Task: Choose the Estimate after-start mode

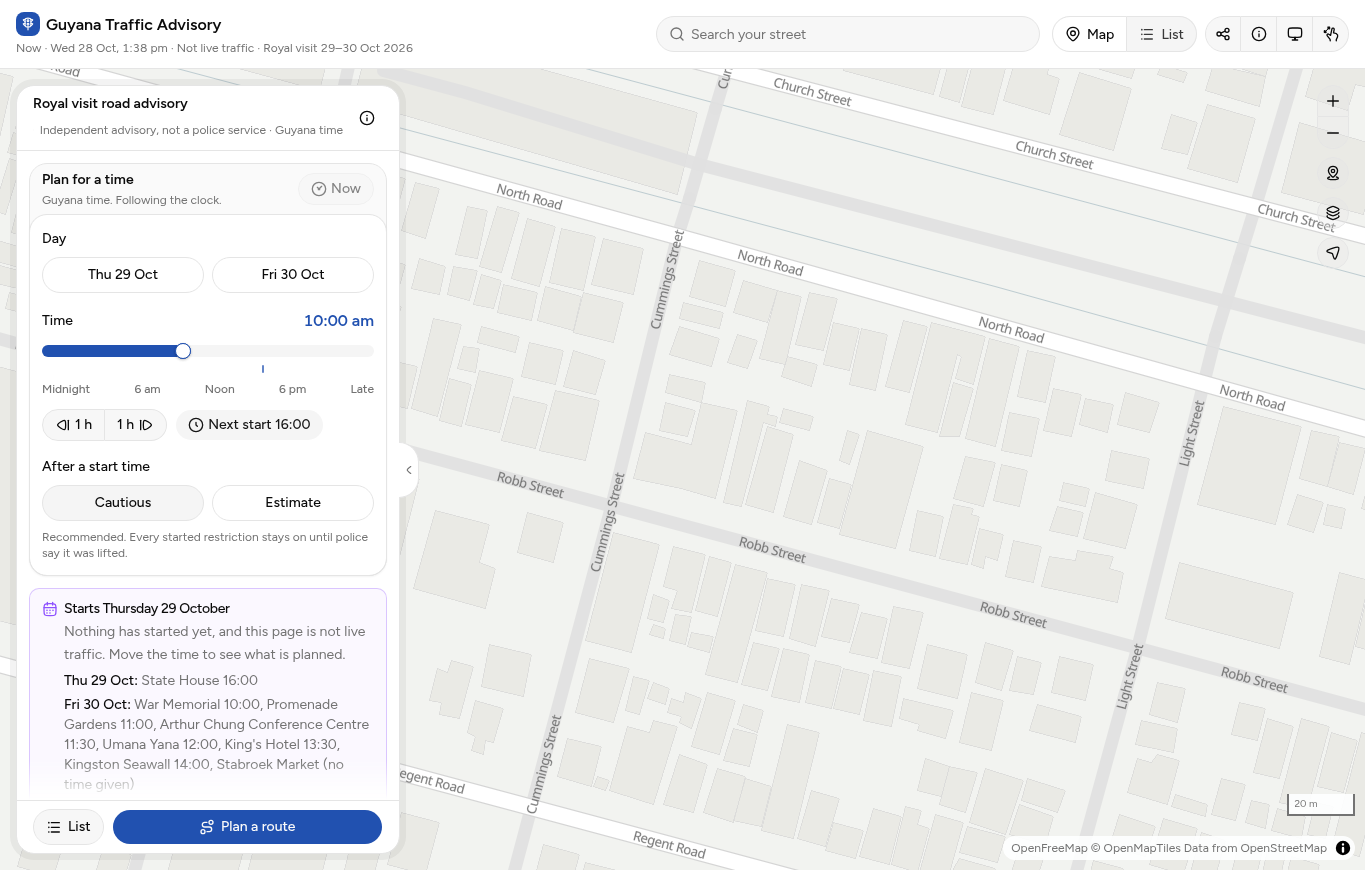Action: 293,503
